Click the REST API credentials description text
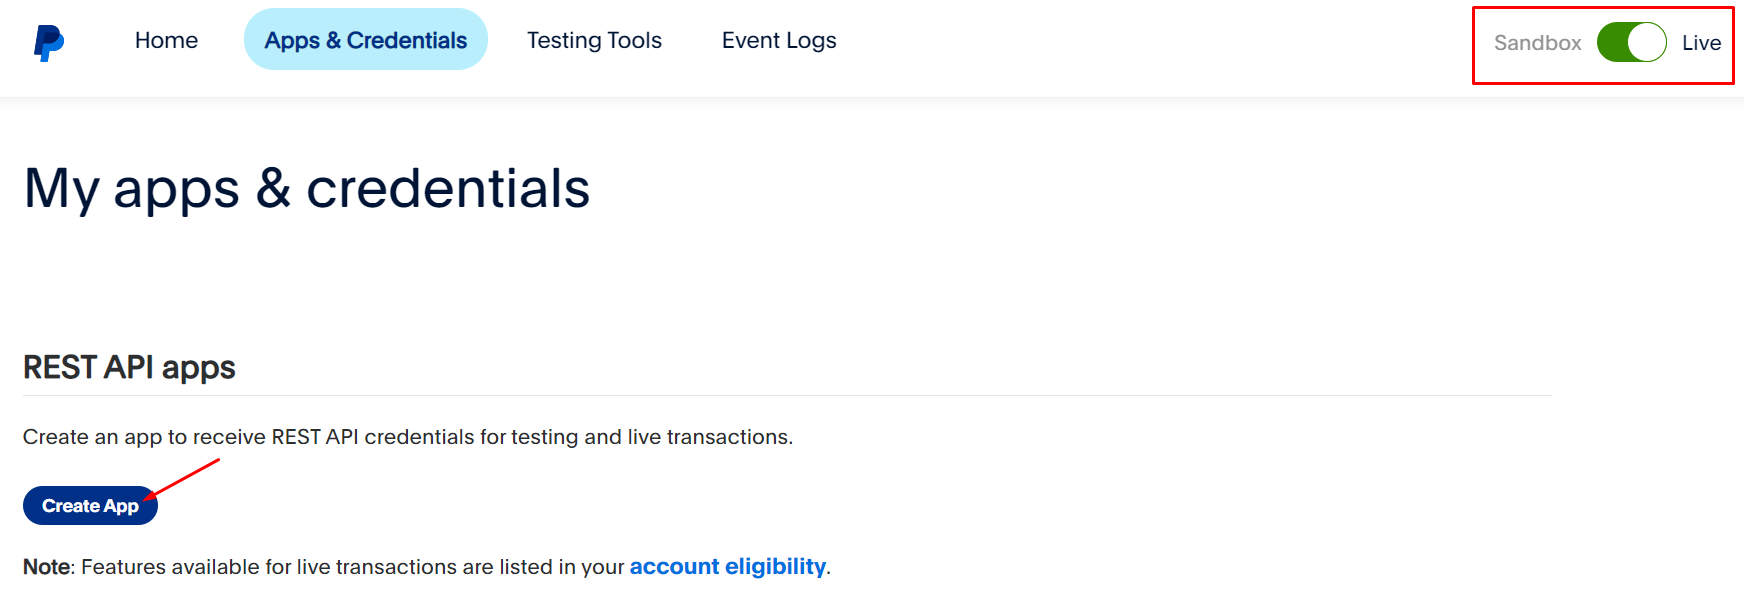The width and height of the screenshot is (1744, 594). pyautogui.click(x=408, y=437)
